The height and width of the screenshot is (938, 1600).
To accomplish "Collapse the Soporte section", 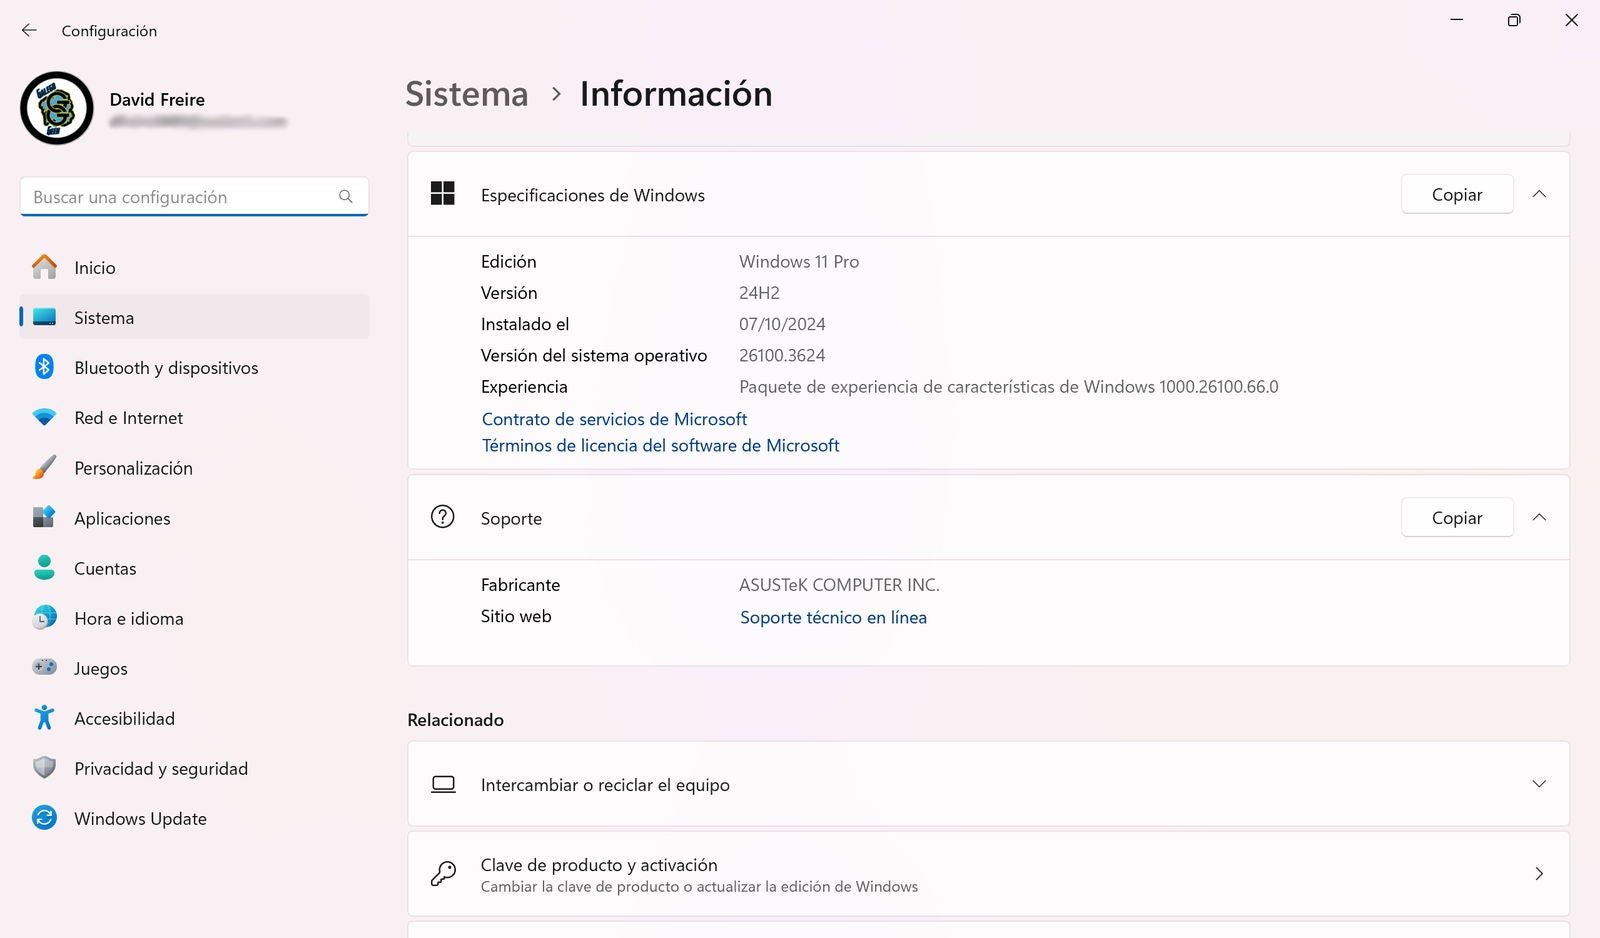I will pos(1539,517).
